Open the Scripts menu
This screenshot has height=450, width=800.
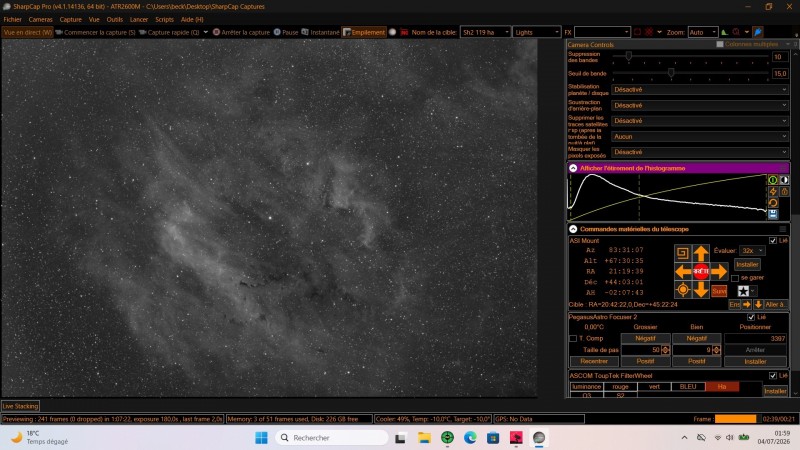(164, 19)
